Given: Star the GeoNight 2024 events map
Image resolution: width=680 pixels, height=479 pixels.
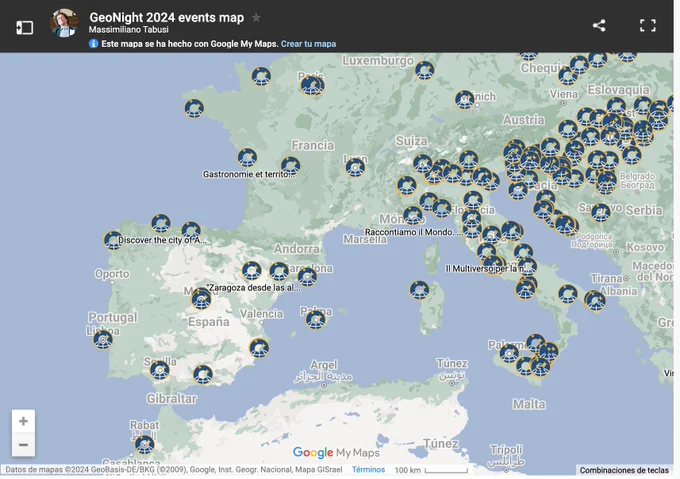Looking at the screenshot, I should [256, 18].
